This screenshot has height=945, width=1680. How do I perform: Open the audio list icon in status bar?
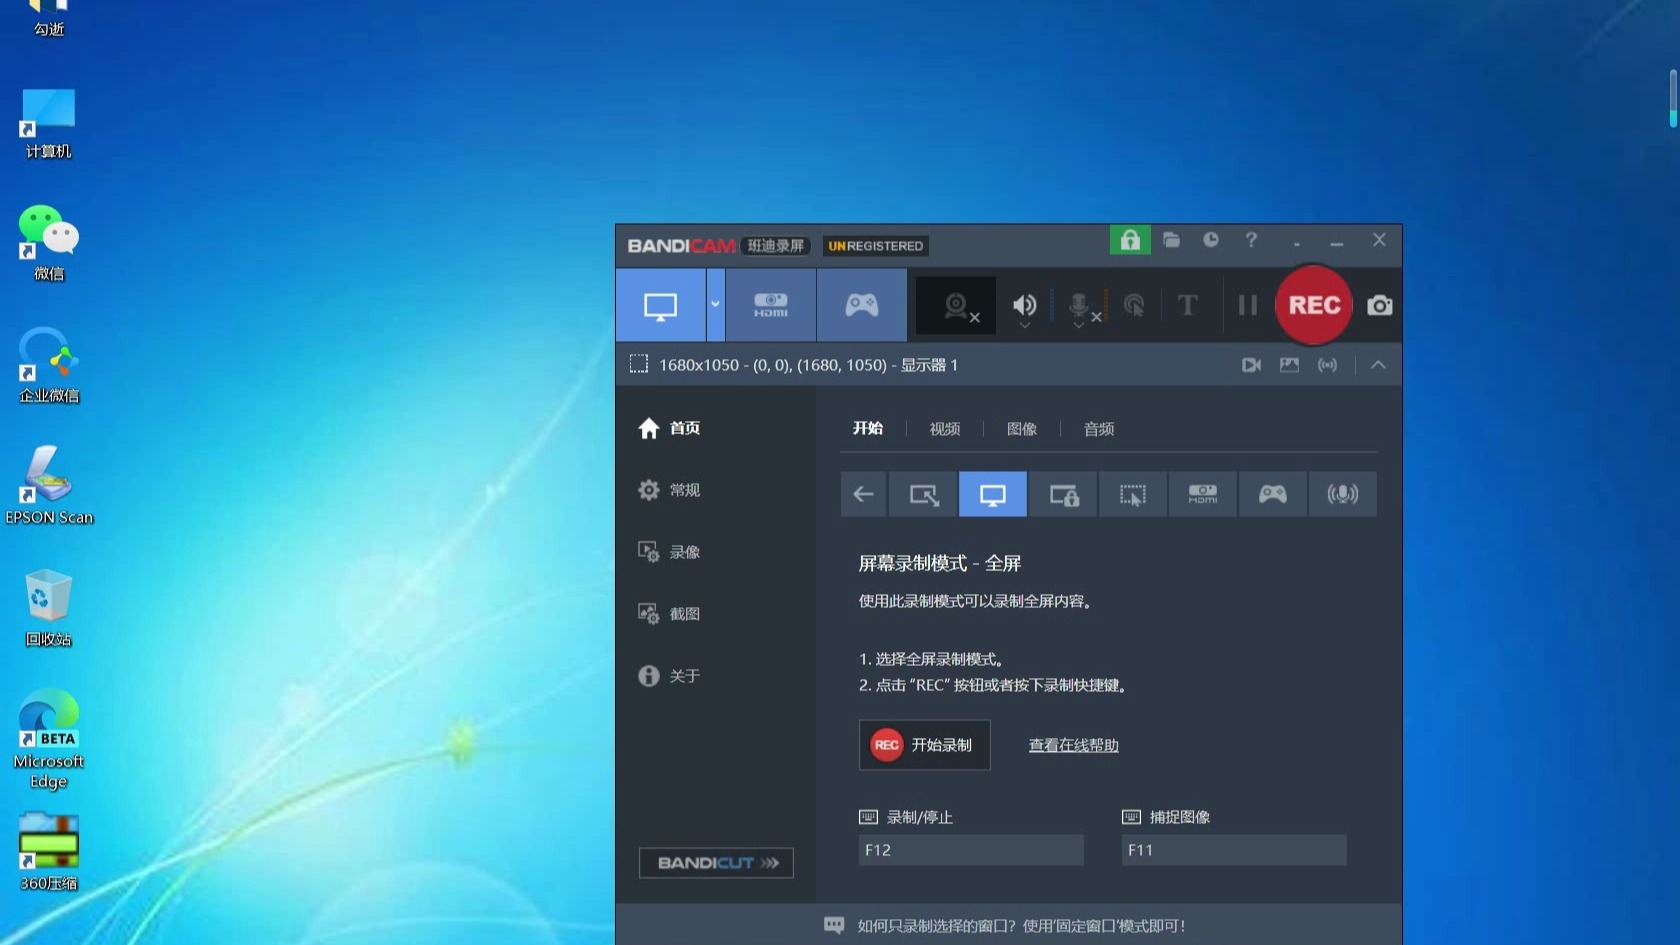[x=1327, y=365]
